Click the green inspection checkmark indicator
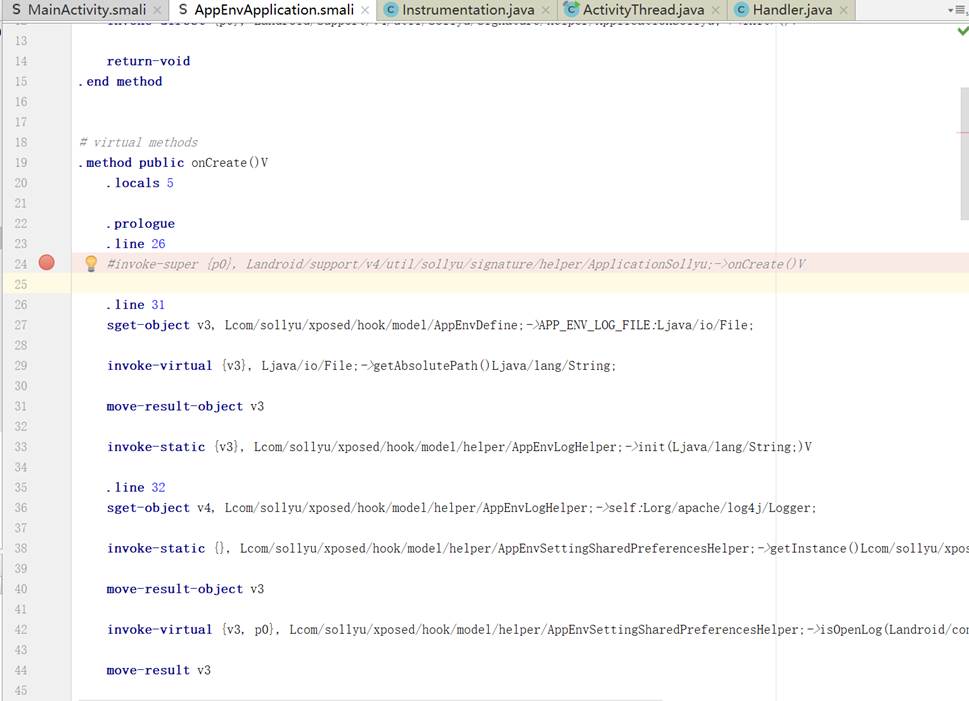This screenshot has width=969, height=701. point(962,31)
